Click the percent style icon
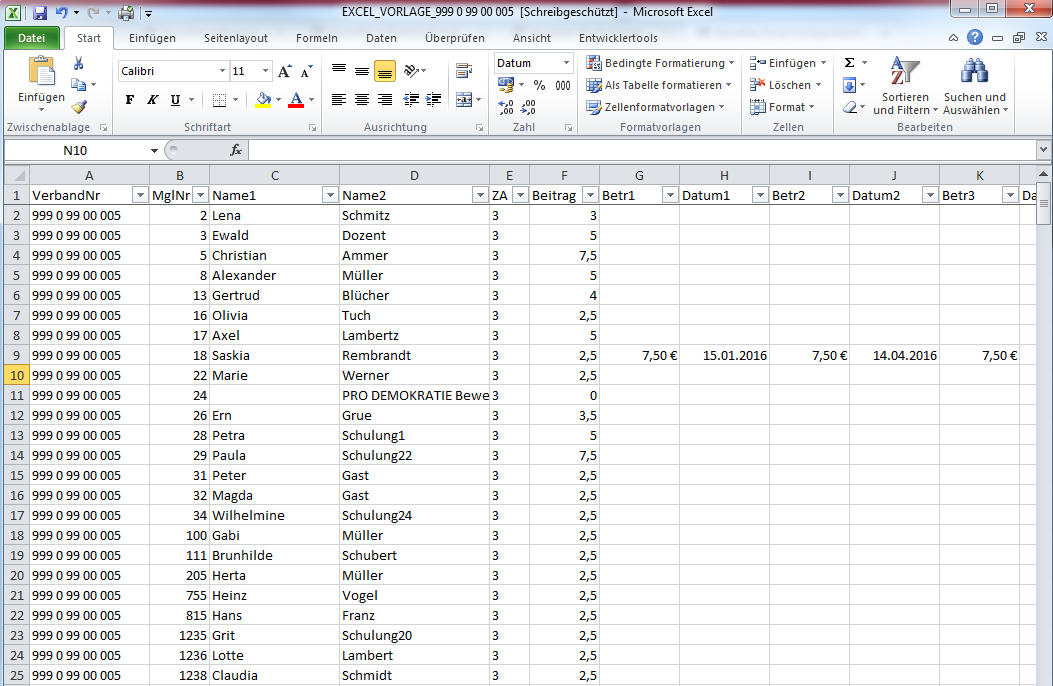Viewport: 1053px width, 686px height. pyautogui.click(x=539, y=85)
